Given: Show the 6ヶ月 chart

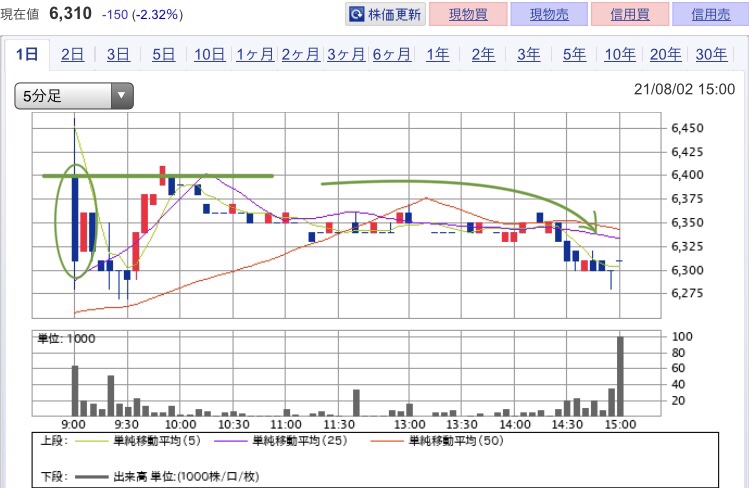Looking at the screenshot, I should tap(392, 54).
